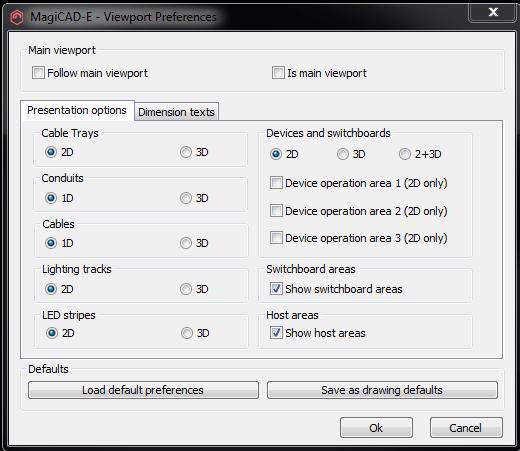This screenshot has width=520, height=451.
Task: Uncheck Show switchboard areas
Action: (276, 289)
